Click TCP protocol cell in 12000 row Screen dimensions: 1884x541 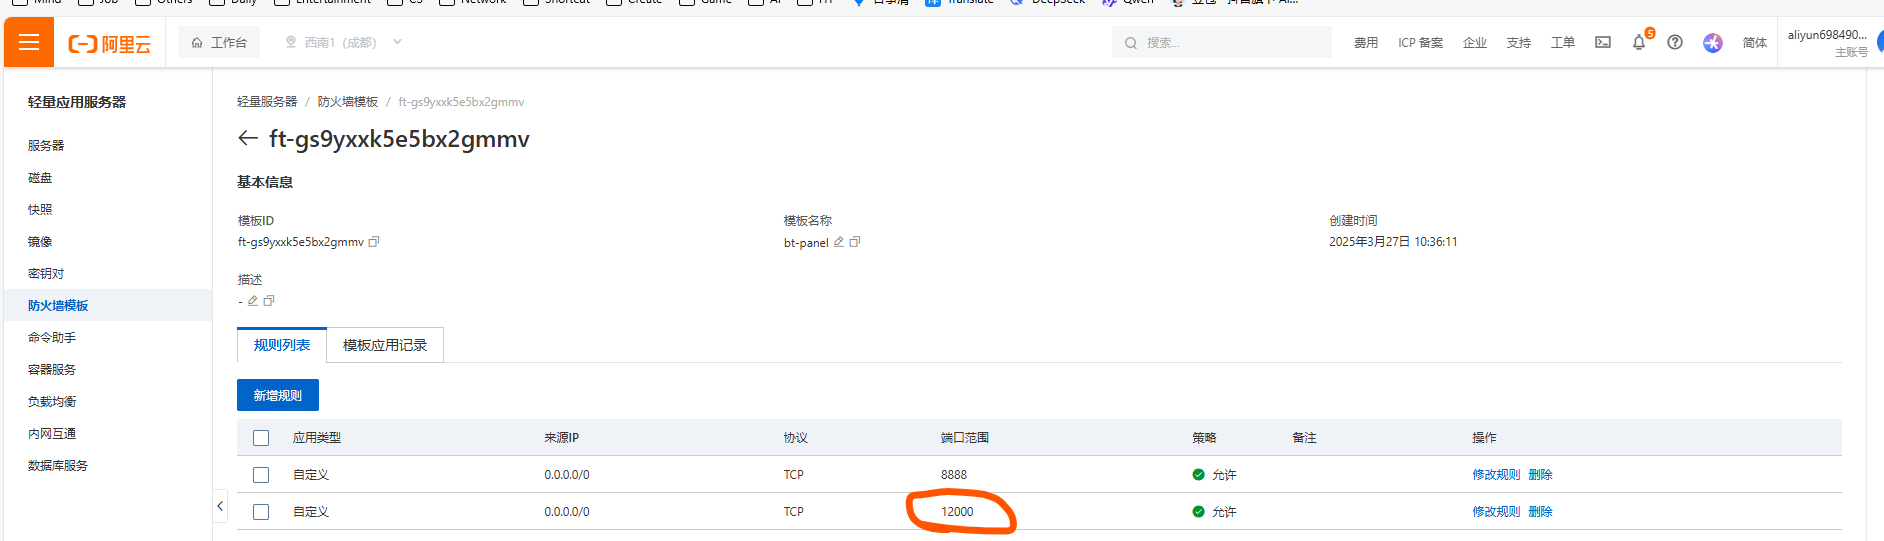794,512
